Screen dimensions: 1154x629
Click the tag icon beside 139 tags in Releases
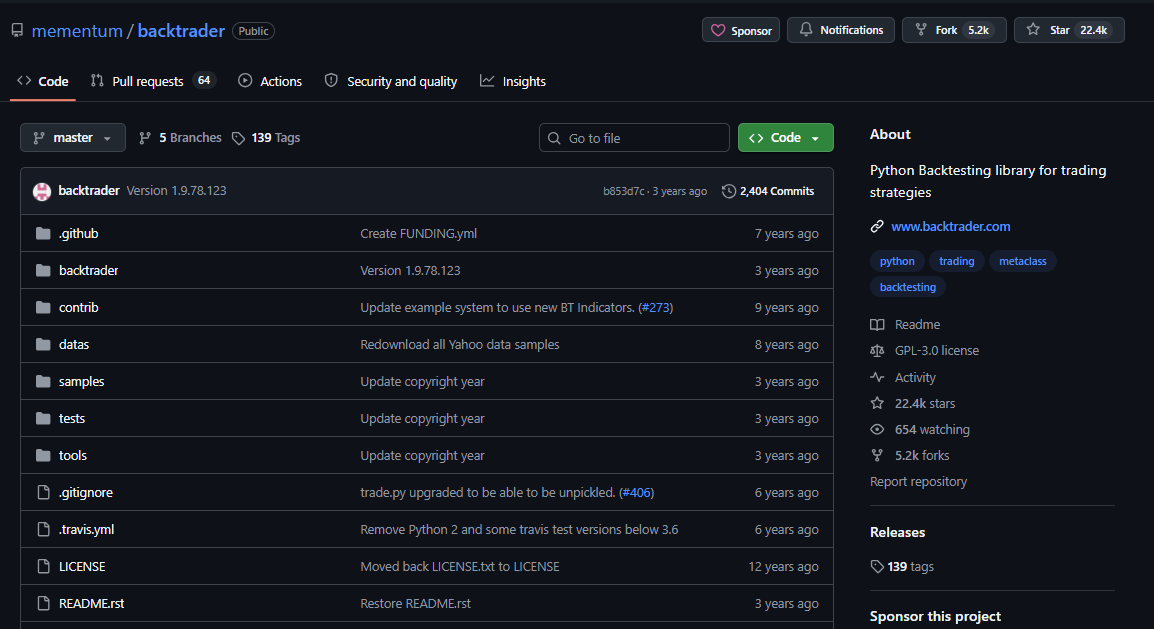click(877, 566)
